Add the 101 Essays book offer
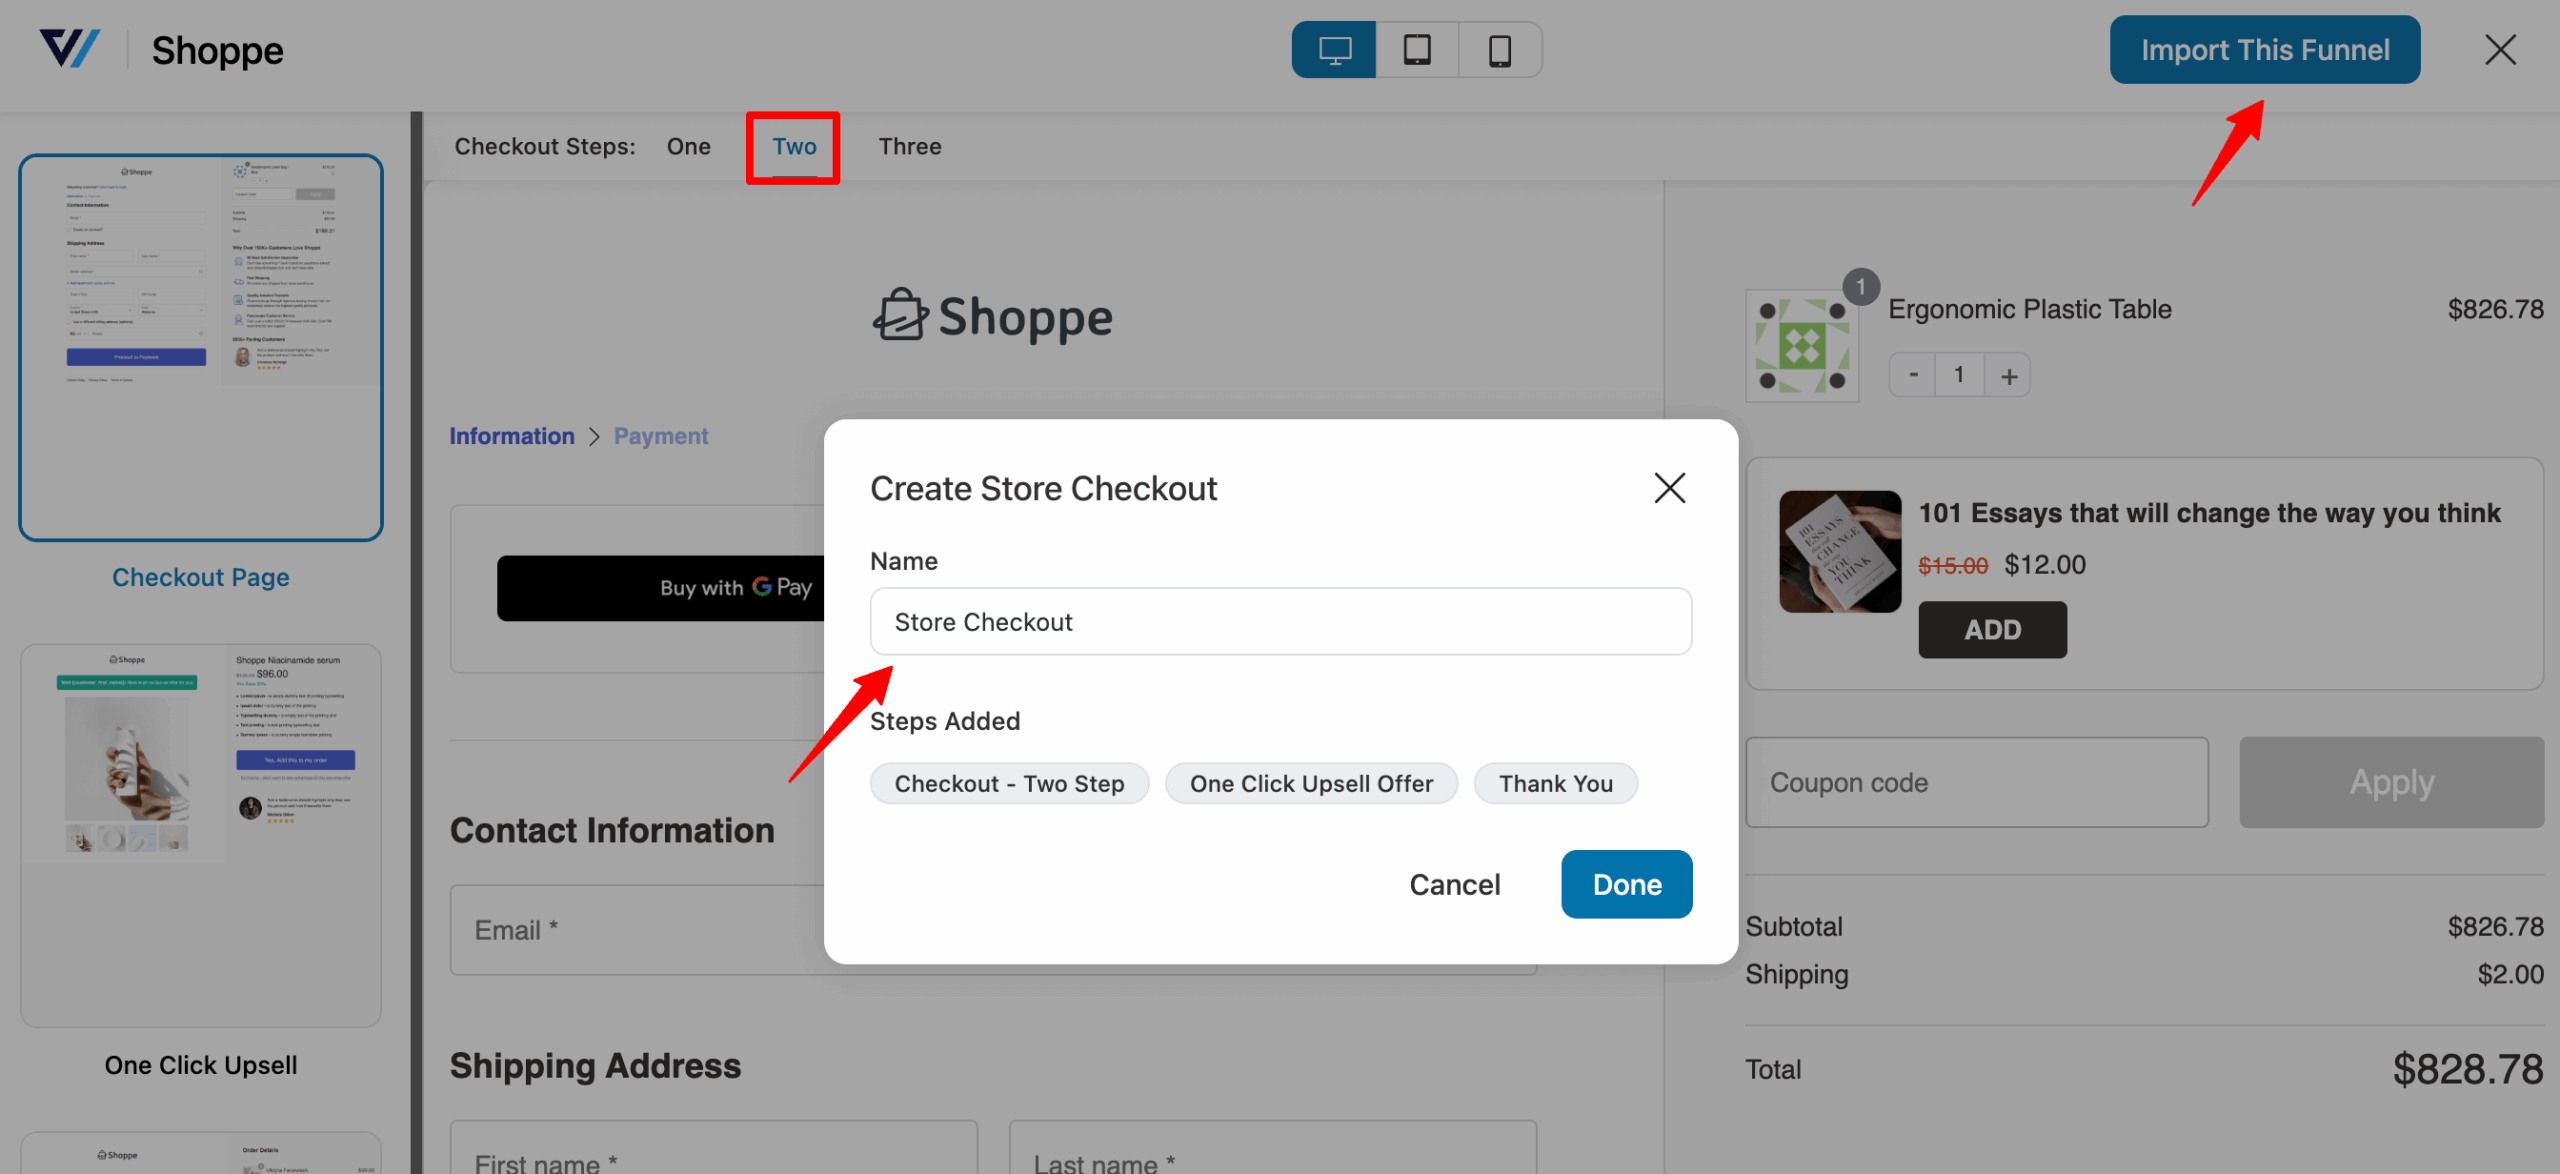The image size is (2560, 1174). 1992,630
